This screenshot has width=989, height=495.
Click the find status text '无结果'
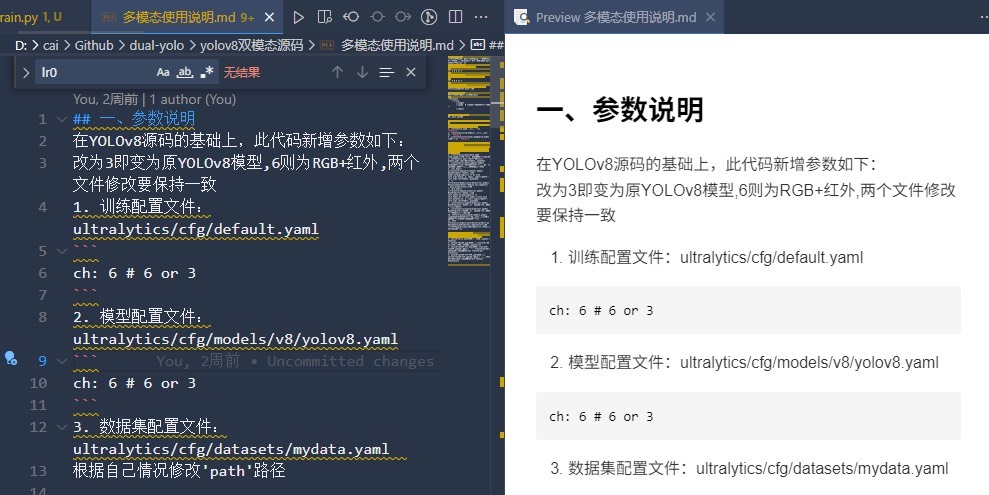tap(242, 73)
